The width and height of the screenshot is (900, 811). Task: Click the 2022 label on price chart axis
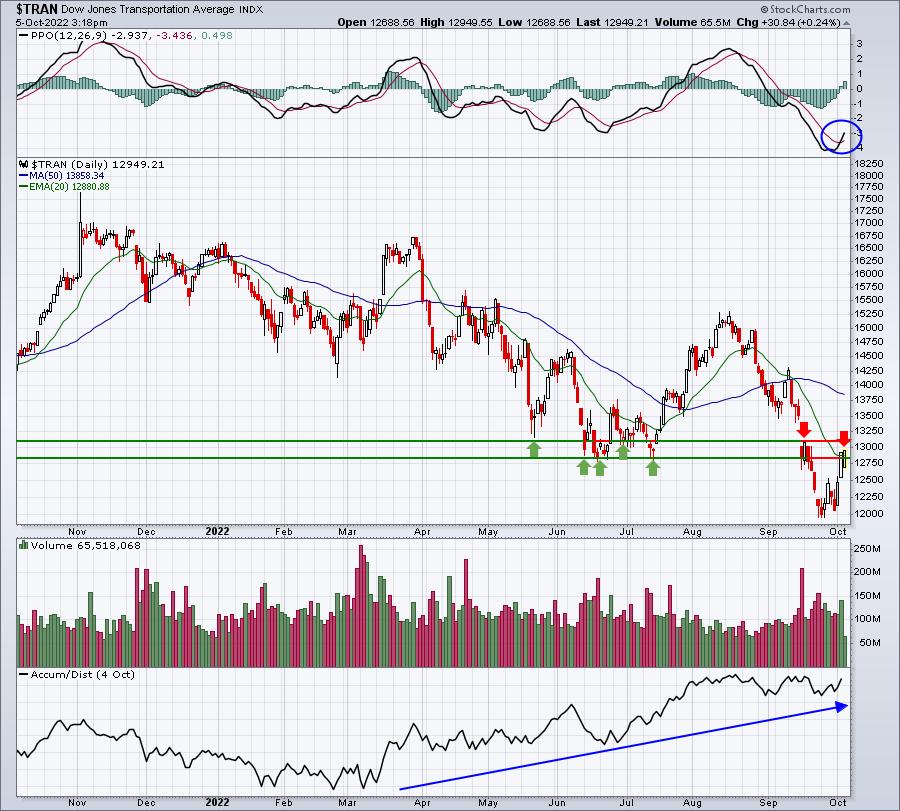click(217, 531)
